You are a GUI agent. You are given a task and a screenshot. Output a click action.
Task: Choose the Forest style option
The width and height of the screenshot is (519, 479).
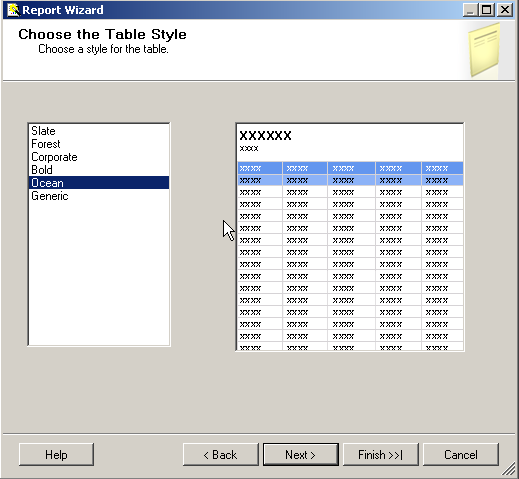99,144
